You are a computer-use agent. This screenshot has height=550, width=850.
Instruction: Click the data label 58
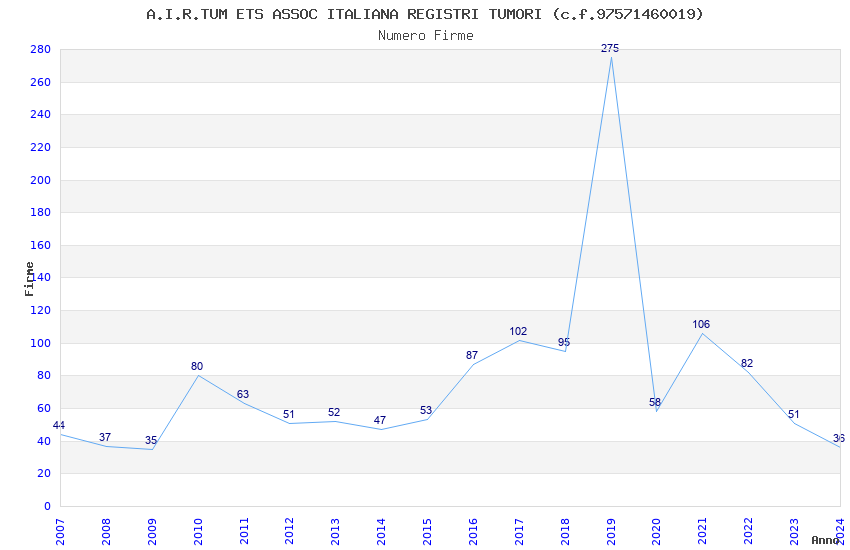(x=655, y=402)
